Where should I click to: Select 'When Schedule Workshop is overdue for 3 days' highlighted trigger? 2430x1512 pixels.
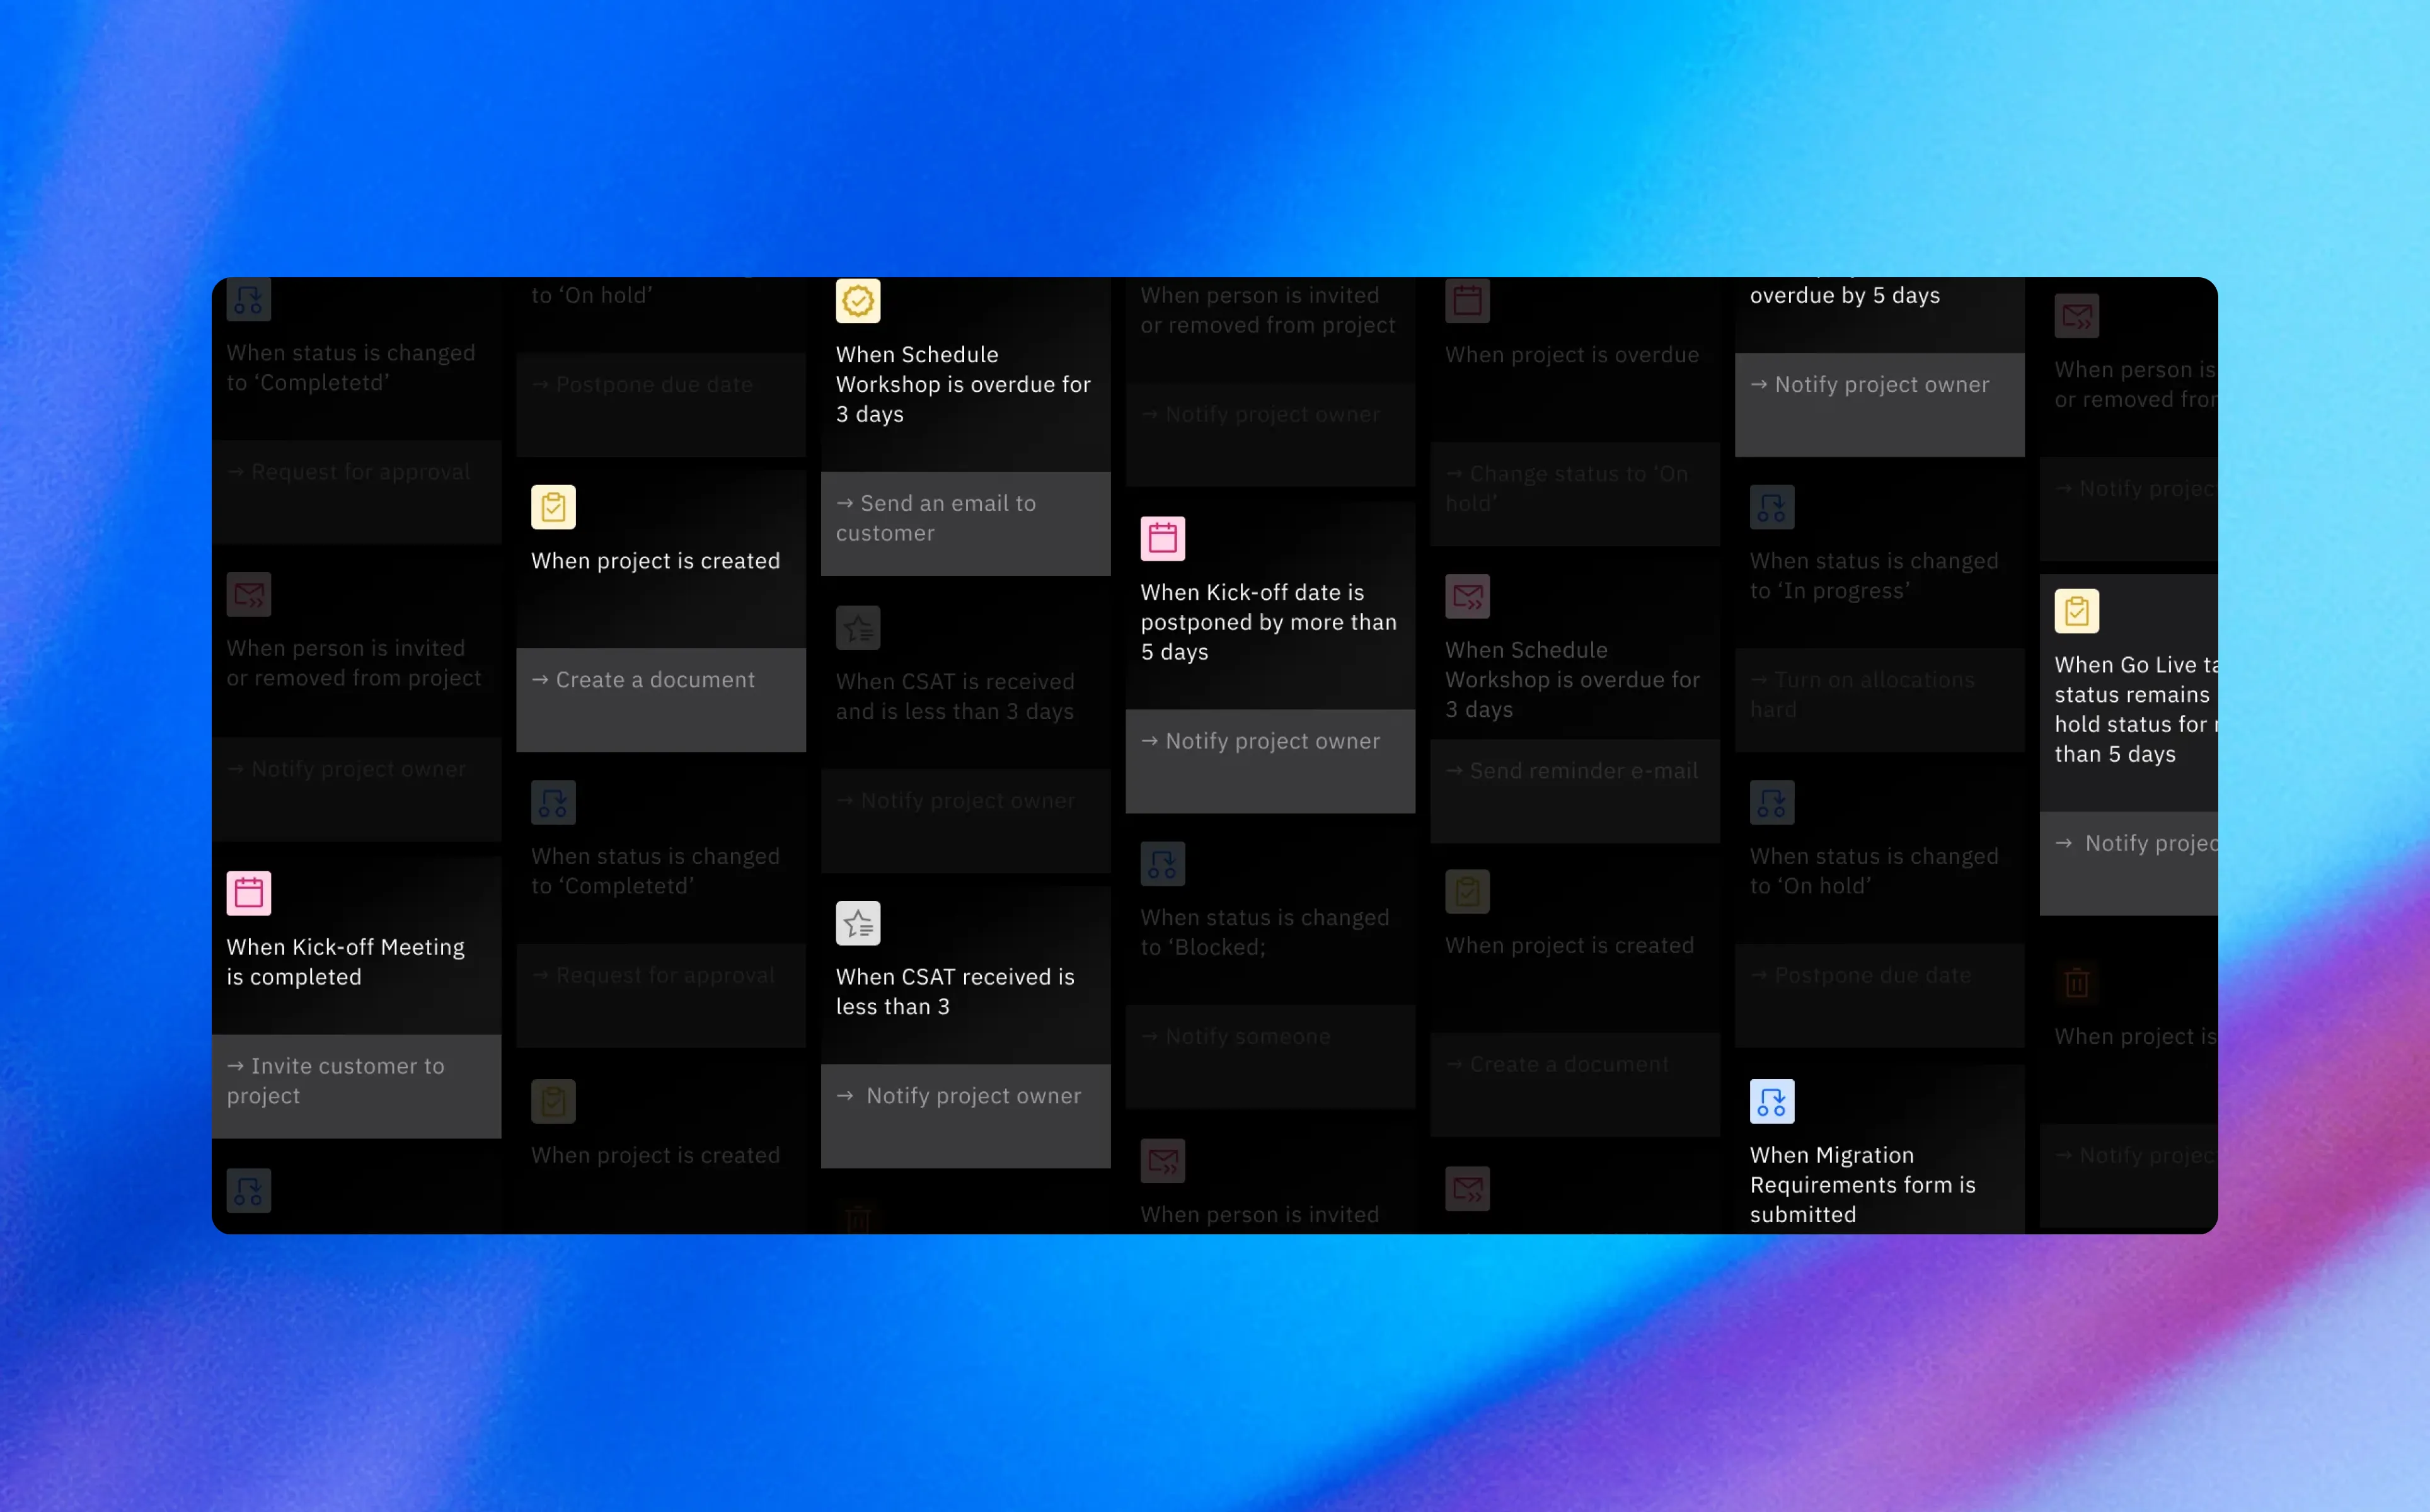(x=962, y=385)
